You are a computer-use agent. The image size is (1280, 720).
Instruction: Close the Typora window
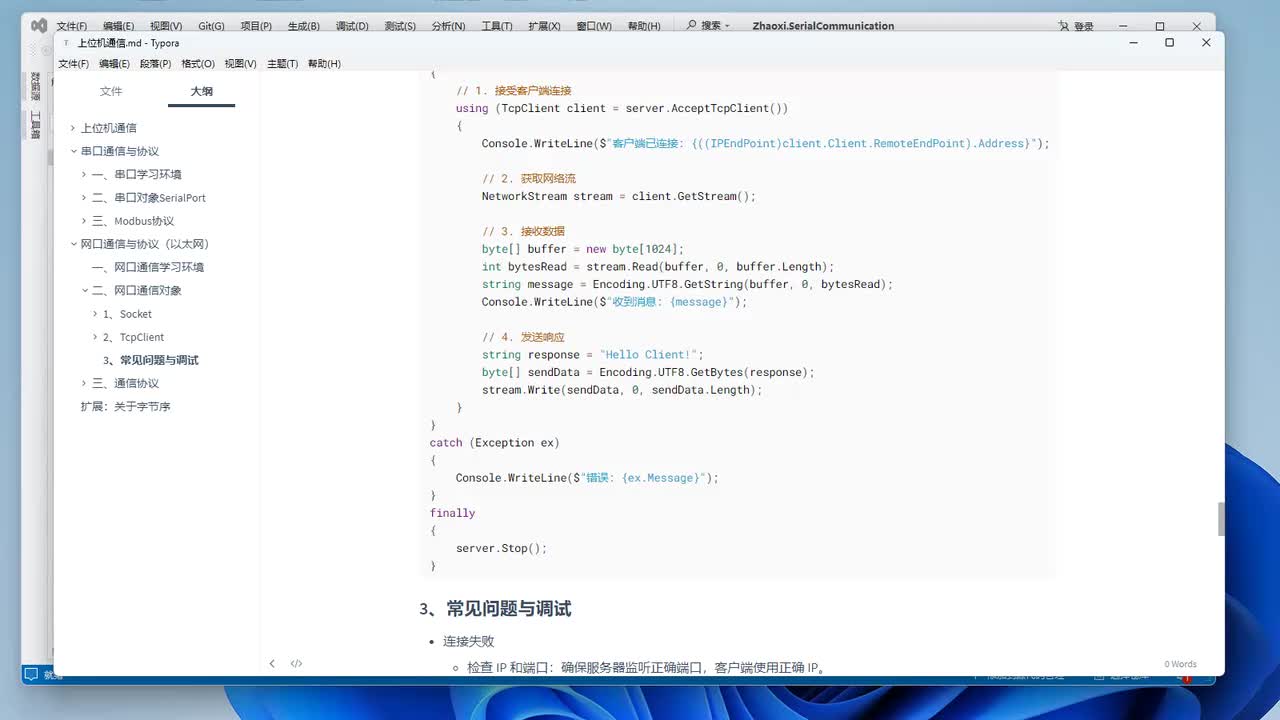tap(1206, 43)
